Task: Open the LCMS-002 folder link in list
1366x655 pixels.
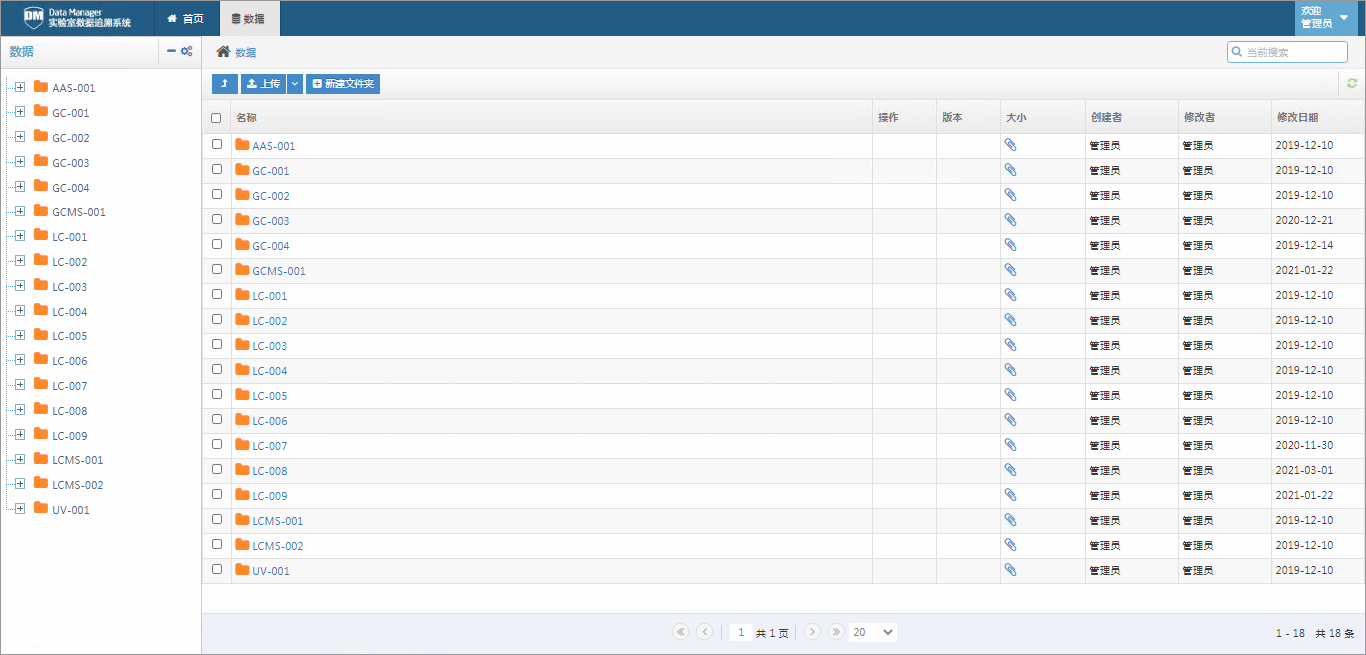Action: click(x=277, y=546)
